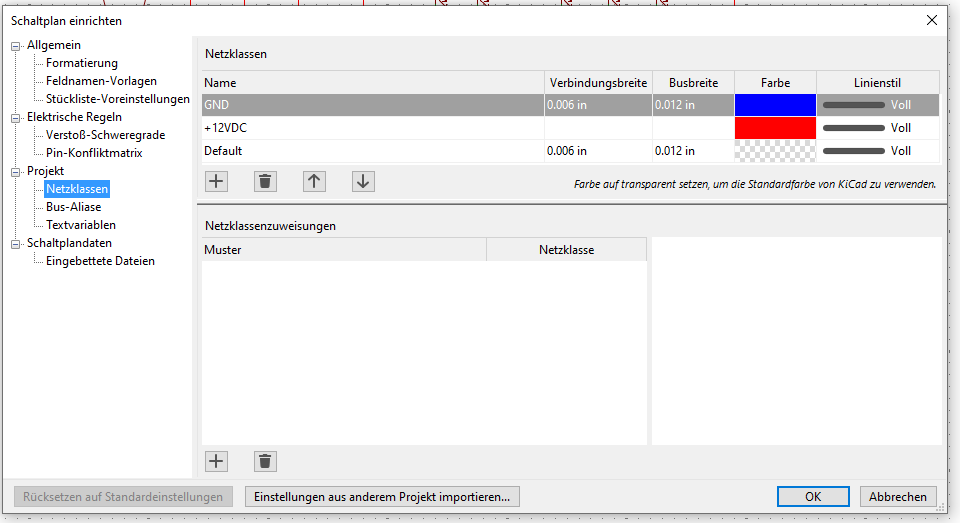Click Abbrechen to cancel
Image resolution: width=960 pixels, height=523 pixels.
coord(897,496)
